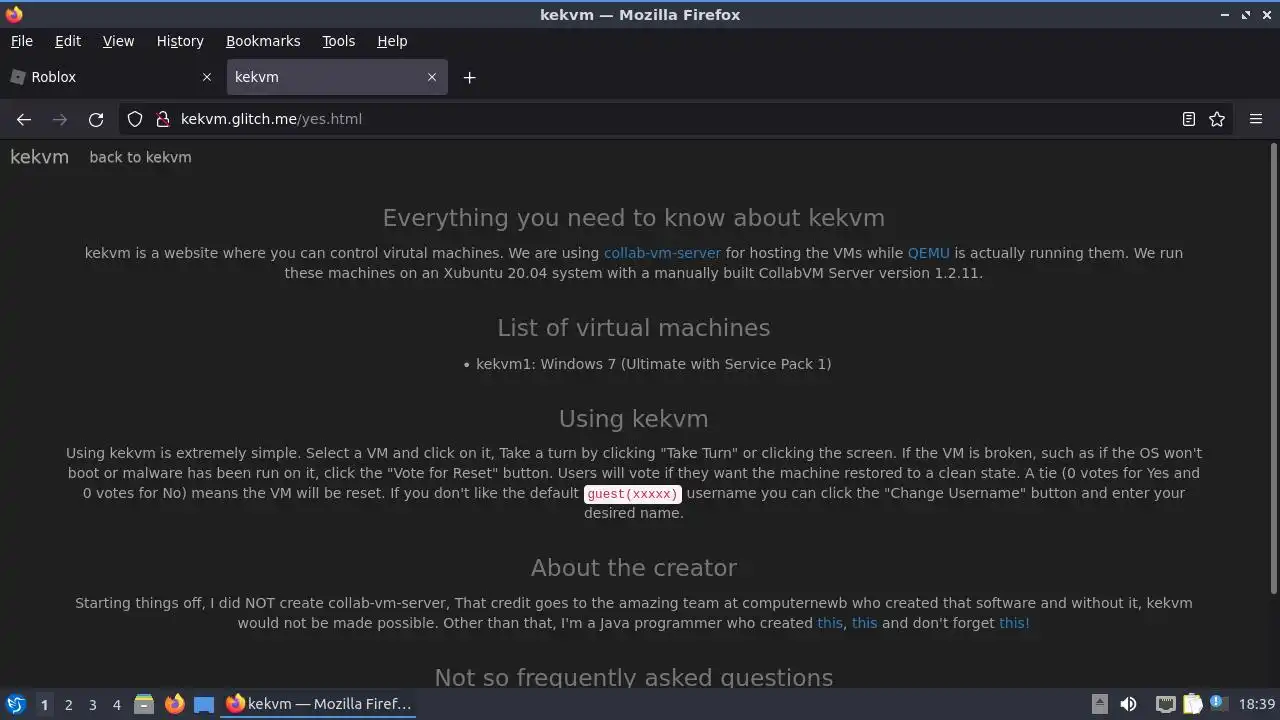Viewport: 1280px width, 720px height.
Task: Go back to the previous page
Action: point(24,119)
